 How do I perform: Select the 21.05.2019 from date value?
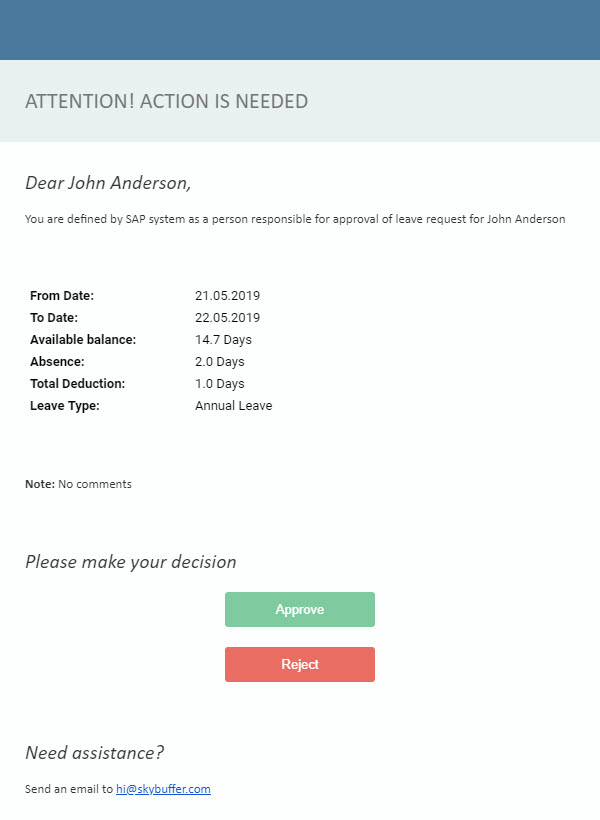[228, 295]
